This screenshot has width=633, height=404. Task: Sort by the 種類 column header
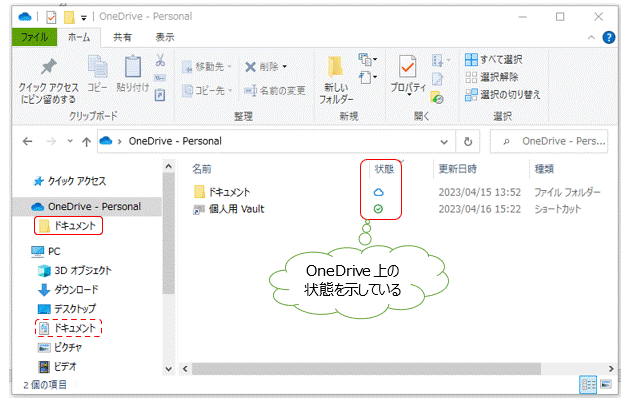click(x=544, y=169)
